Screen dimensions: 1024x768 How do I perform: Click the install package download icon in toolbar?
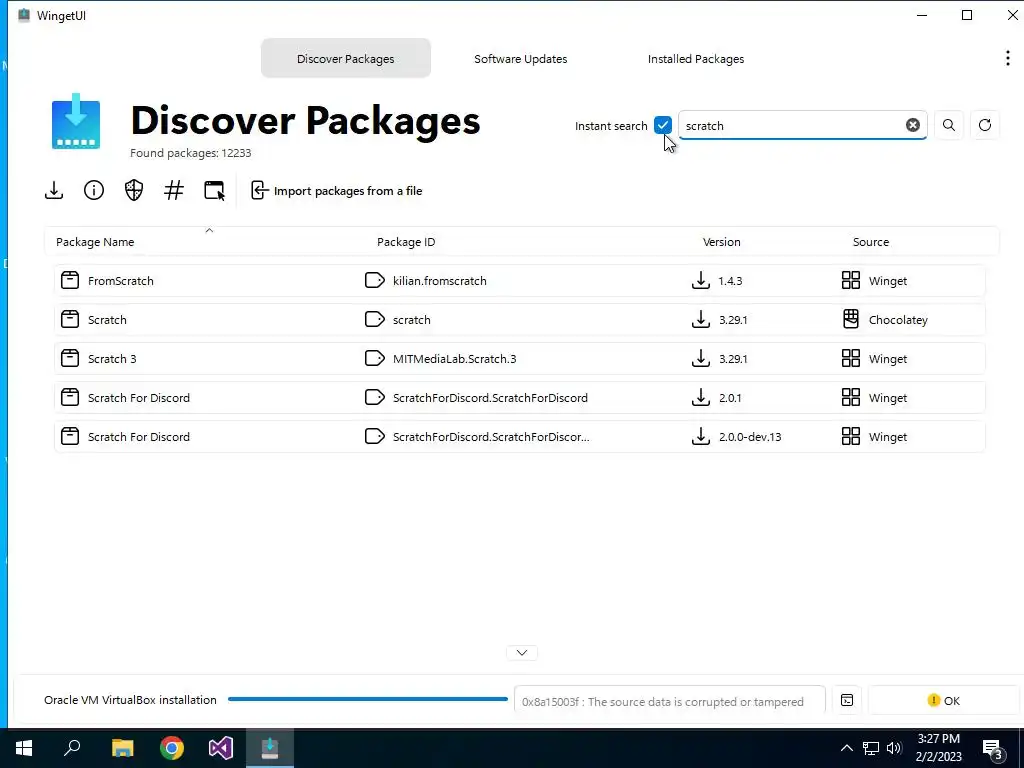(x=54, y=191)
